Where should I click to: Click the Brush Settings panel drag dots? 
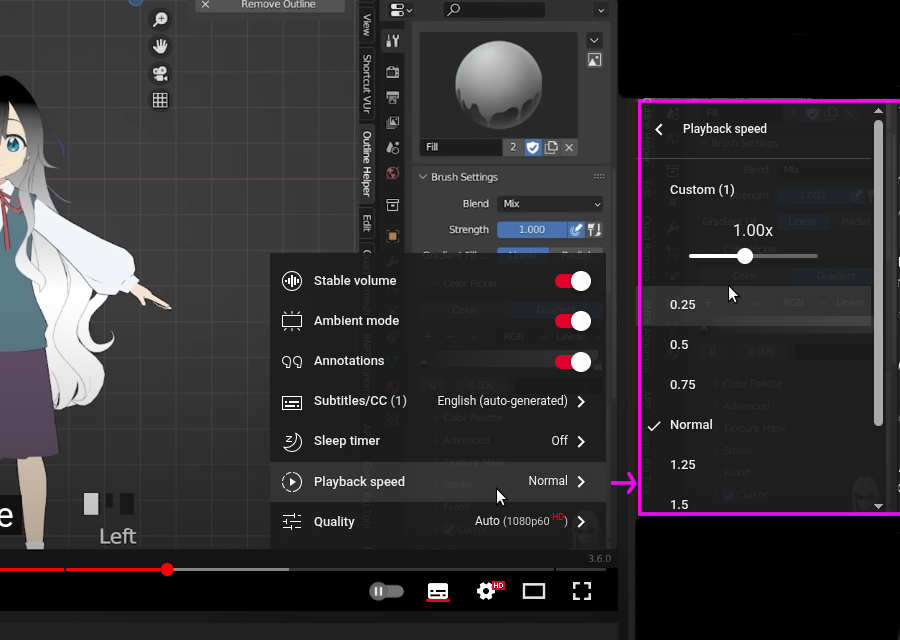[x=599, y=177]
